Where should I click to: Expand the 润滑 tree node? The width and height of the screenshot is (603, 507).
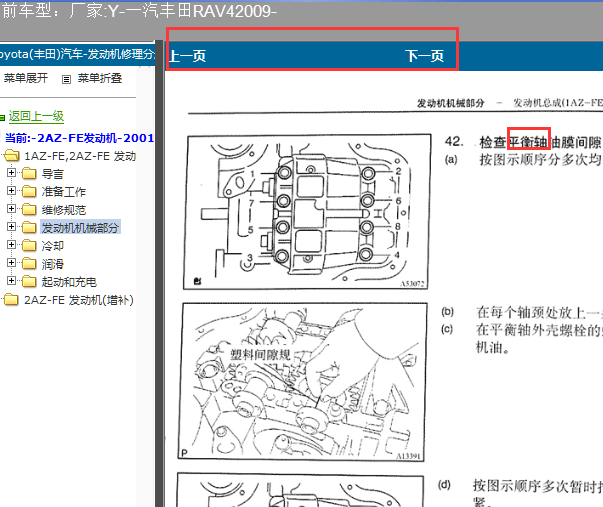[11, 262]
